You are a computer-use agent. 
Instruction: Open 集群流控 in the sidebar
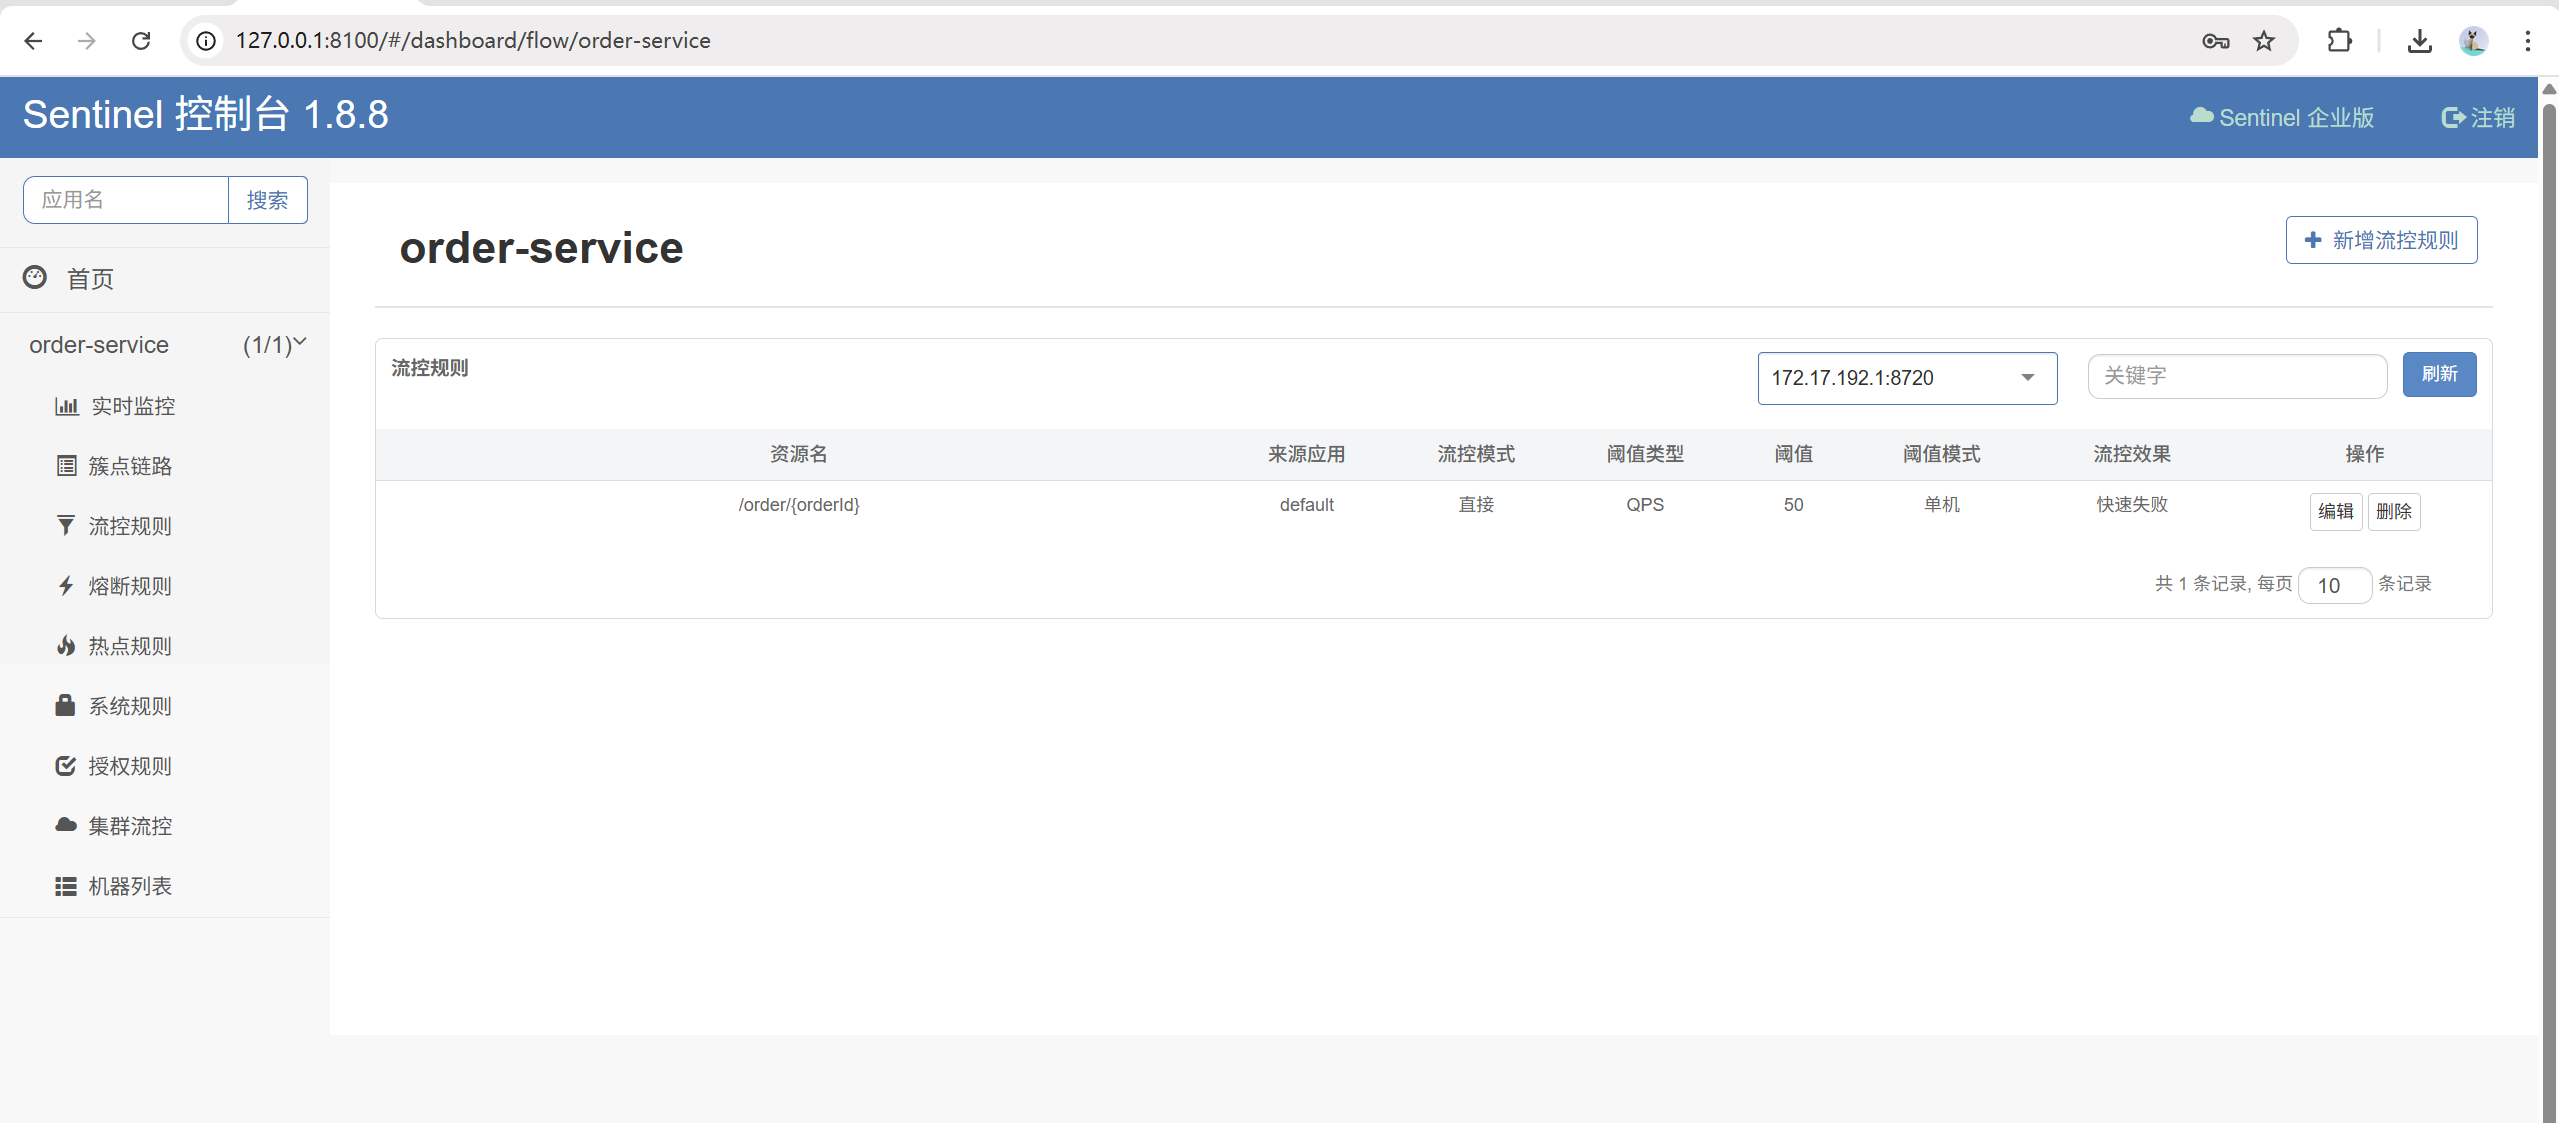pos(130,826)
